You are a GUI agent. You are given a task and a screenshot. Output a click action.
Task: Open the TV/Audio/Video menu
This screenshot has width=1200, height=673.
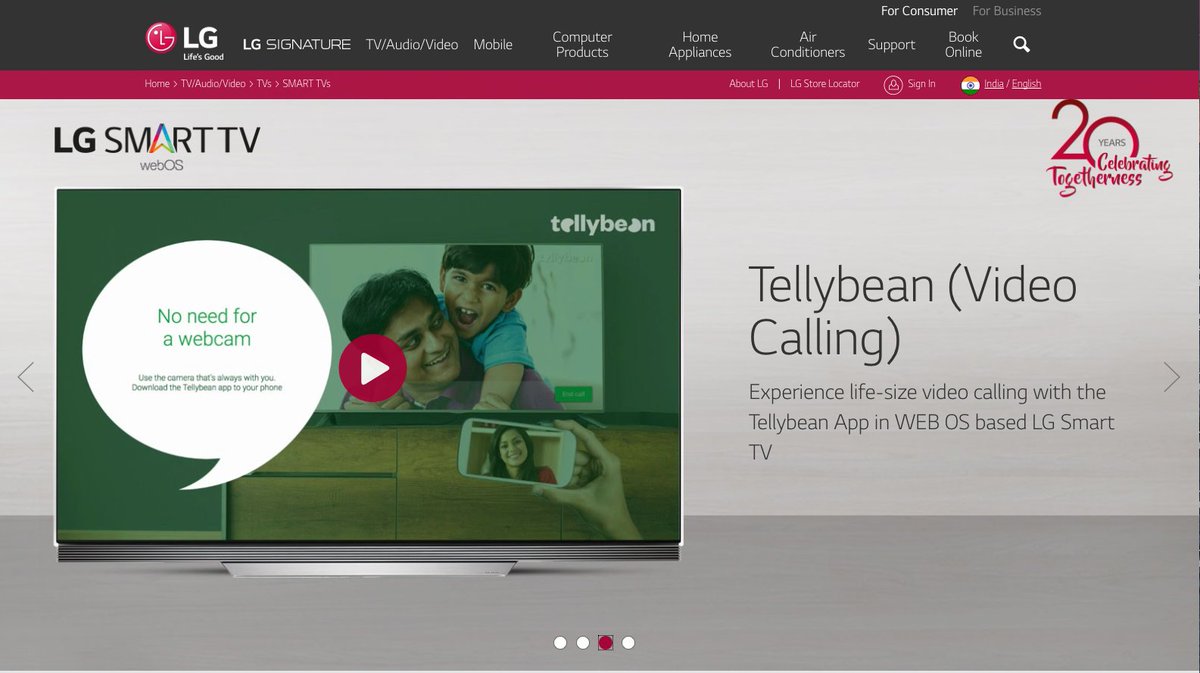[412, 44]
